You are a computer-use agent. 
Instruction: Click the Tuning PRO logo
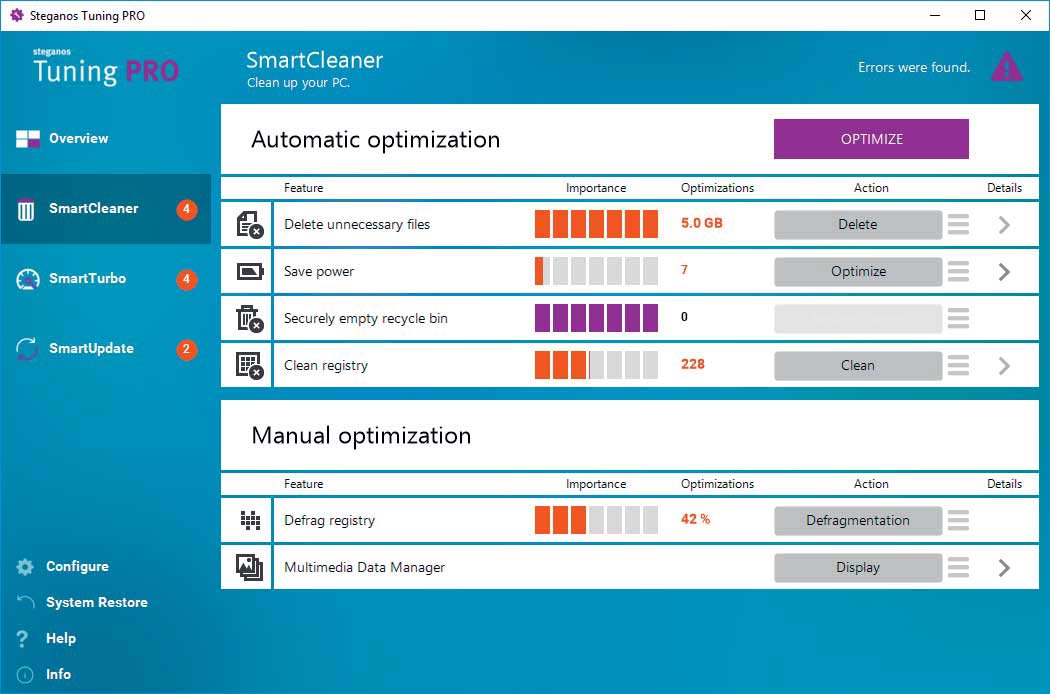[106, 66]
